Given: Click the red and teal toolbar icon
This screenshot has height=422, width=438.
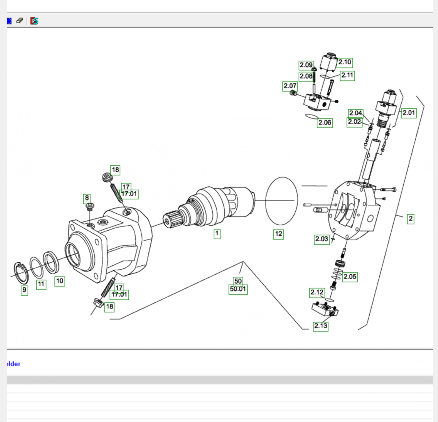Looking at the screenshot, I should 34,21.
